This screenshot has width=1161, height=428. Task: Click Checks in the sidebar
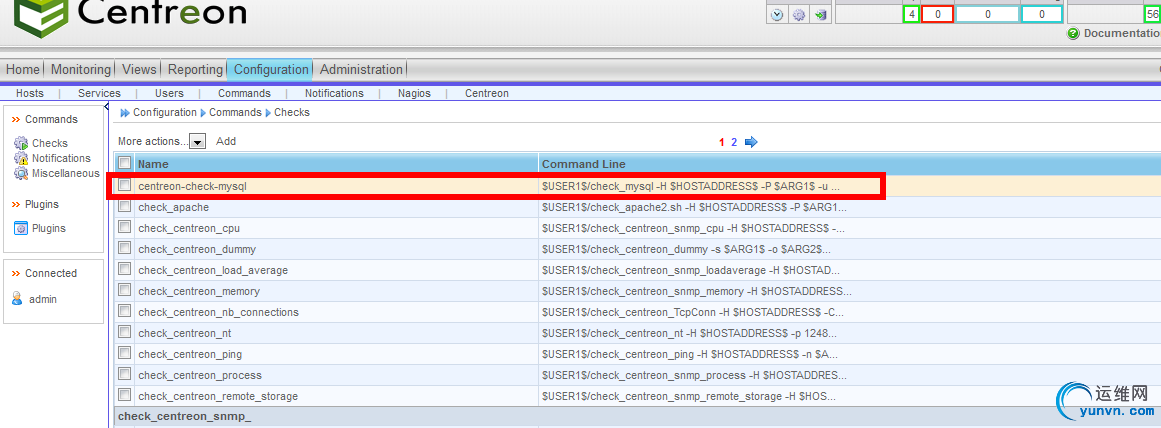[50, 143]
